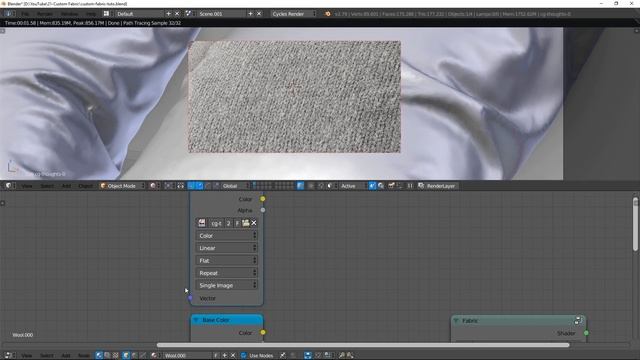Open the Cycles Render engine dropdown
Screen dimensions: 640x360
pos(293,13)
